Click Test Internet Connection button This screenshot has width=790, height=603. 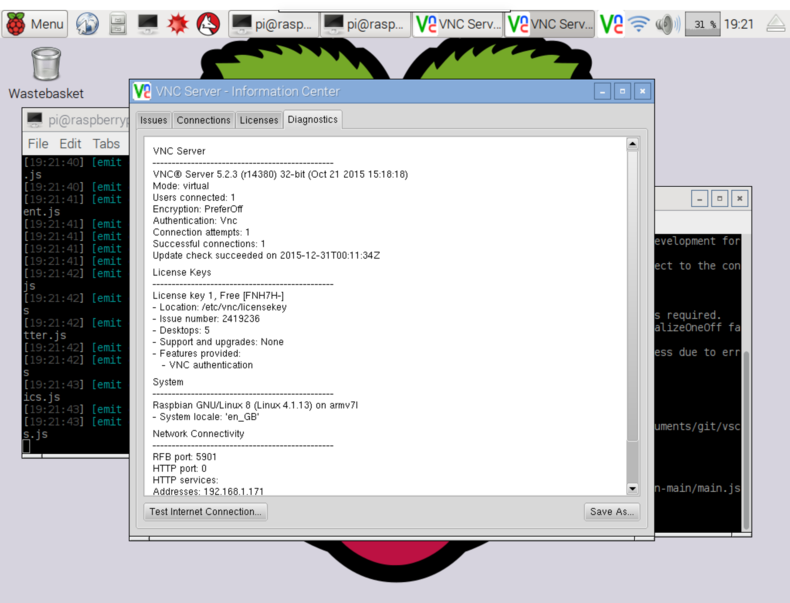(x=206, y=511)
